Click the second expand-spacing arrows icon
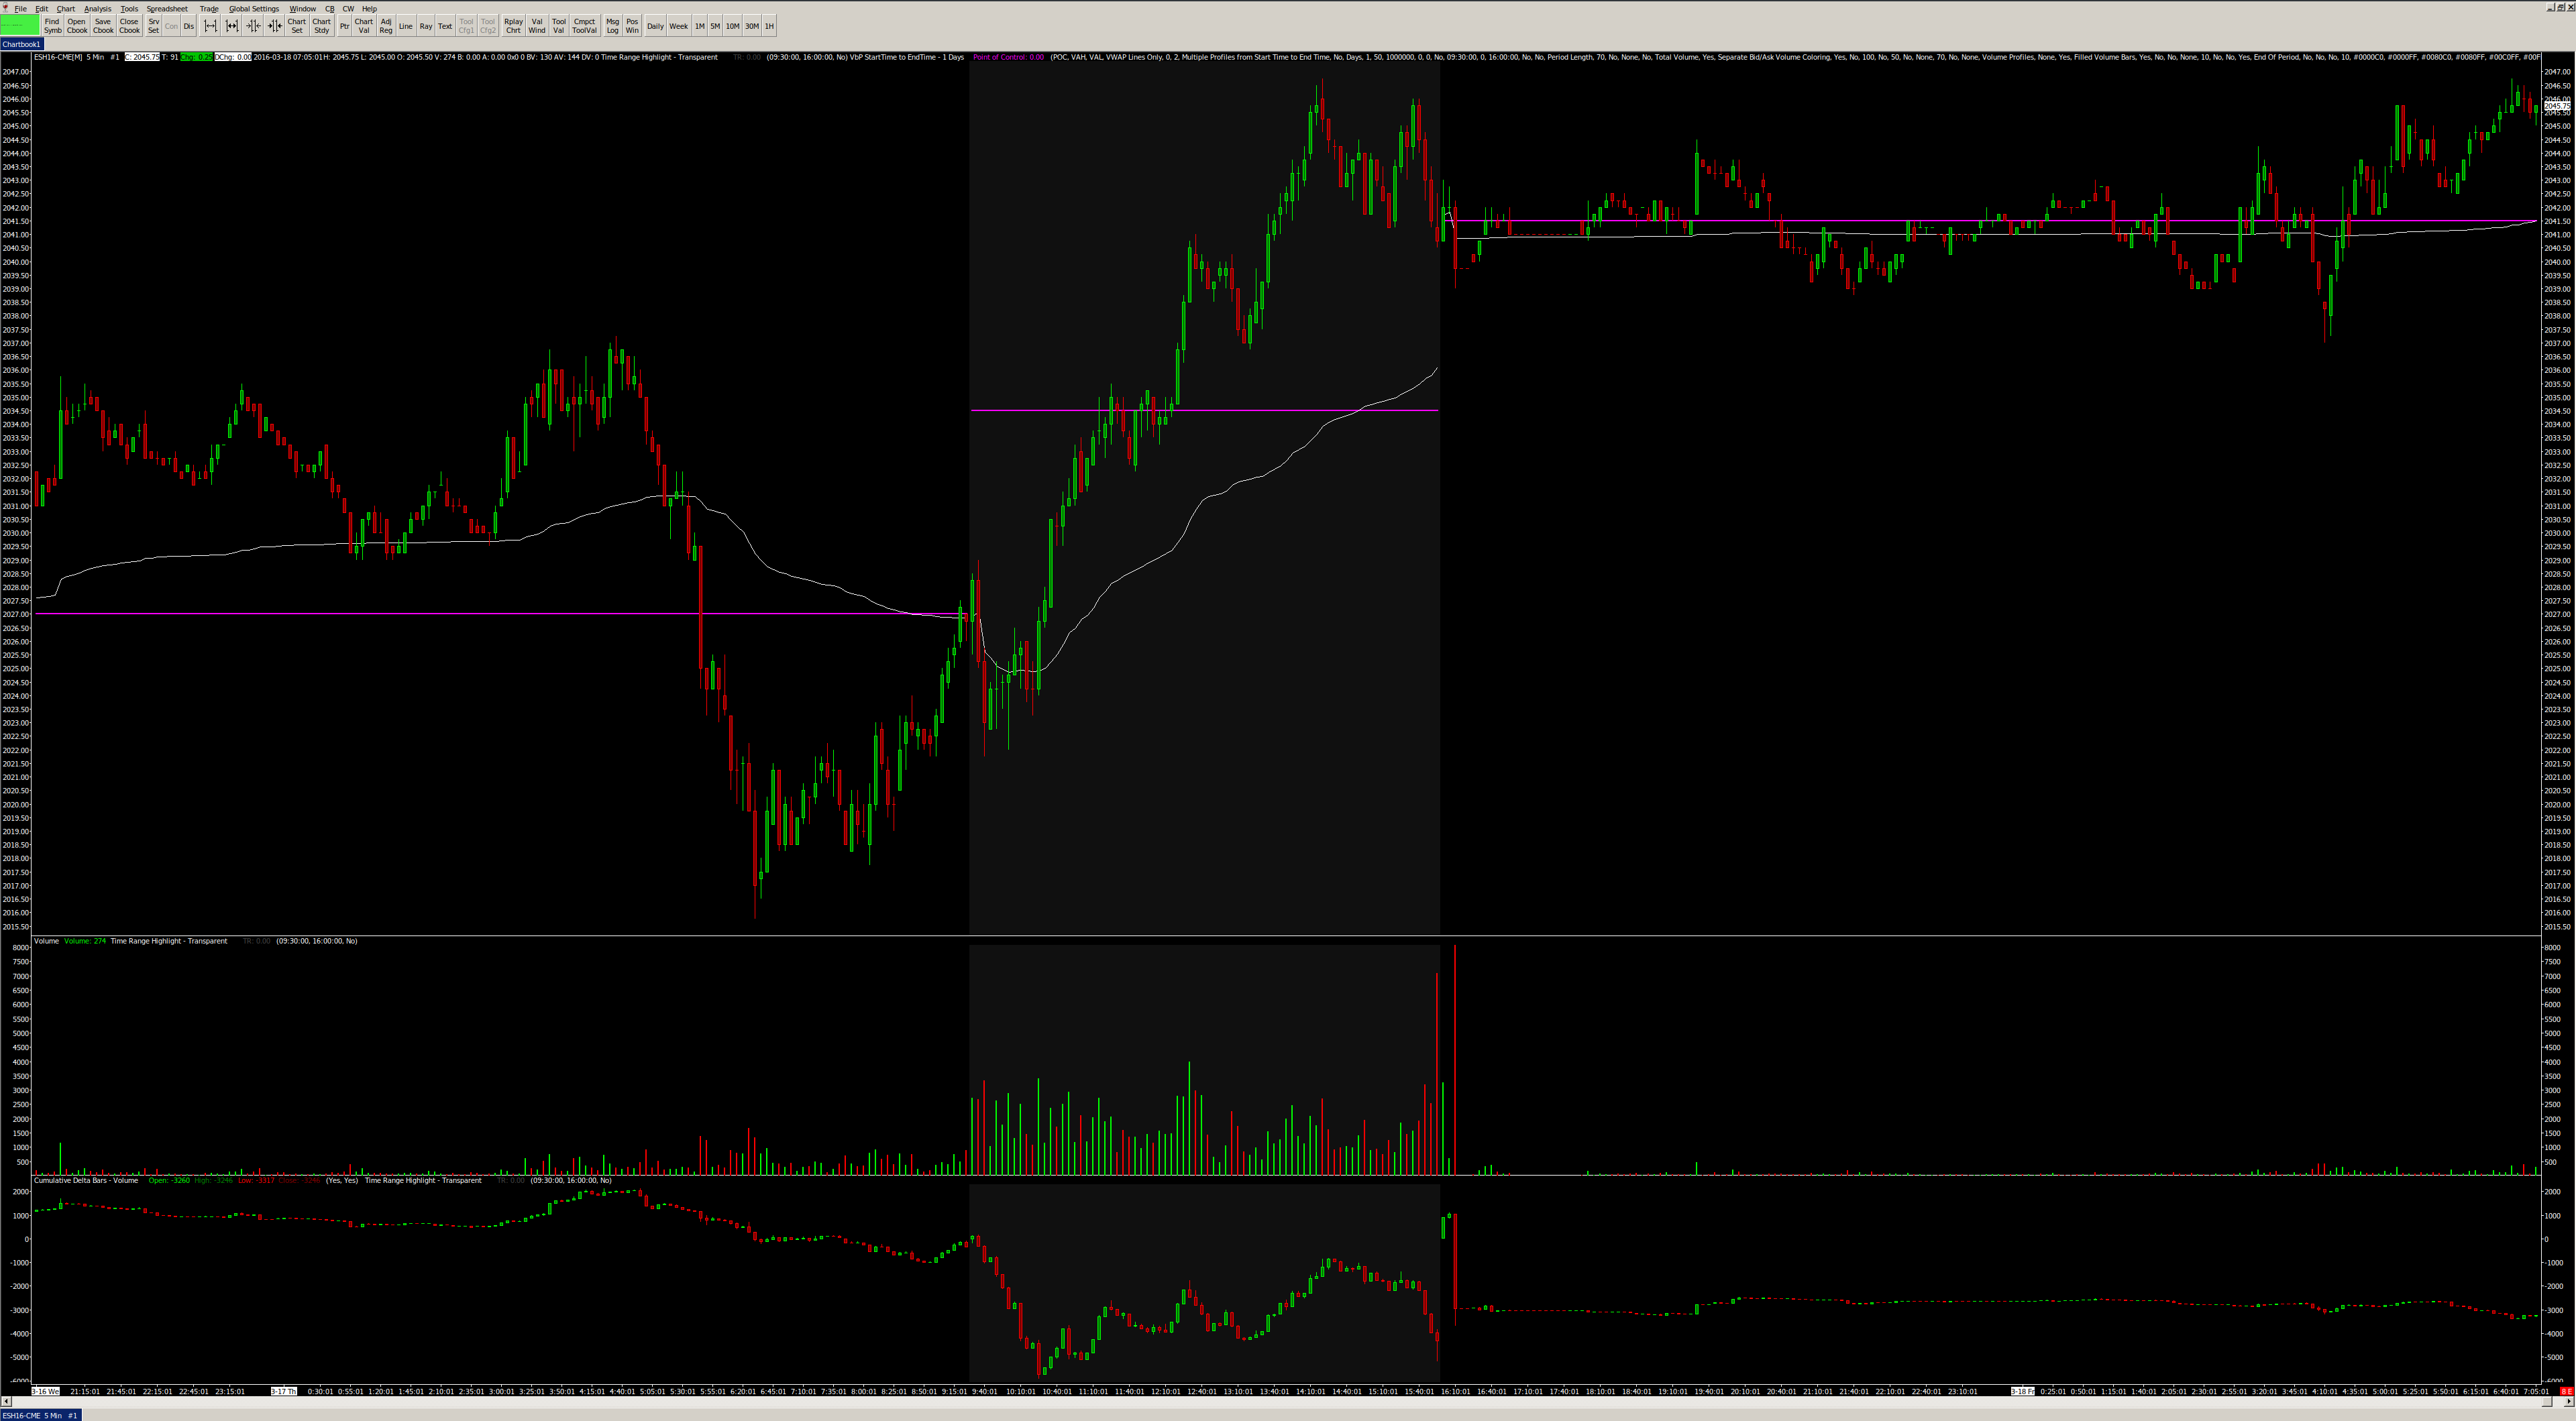This screenshot has width=2576, height=1421. 231,26
